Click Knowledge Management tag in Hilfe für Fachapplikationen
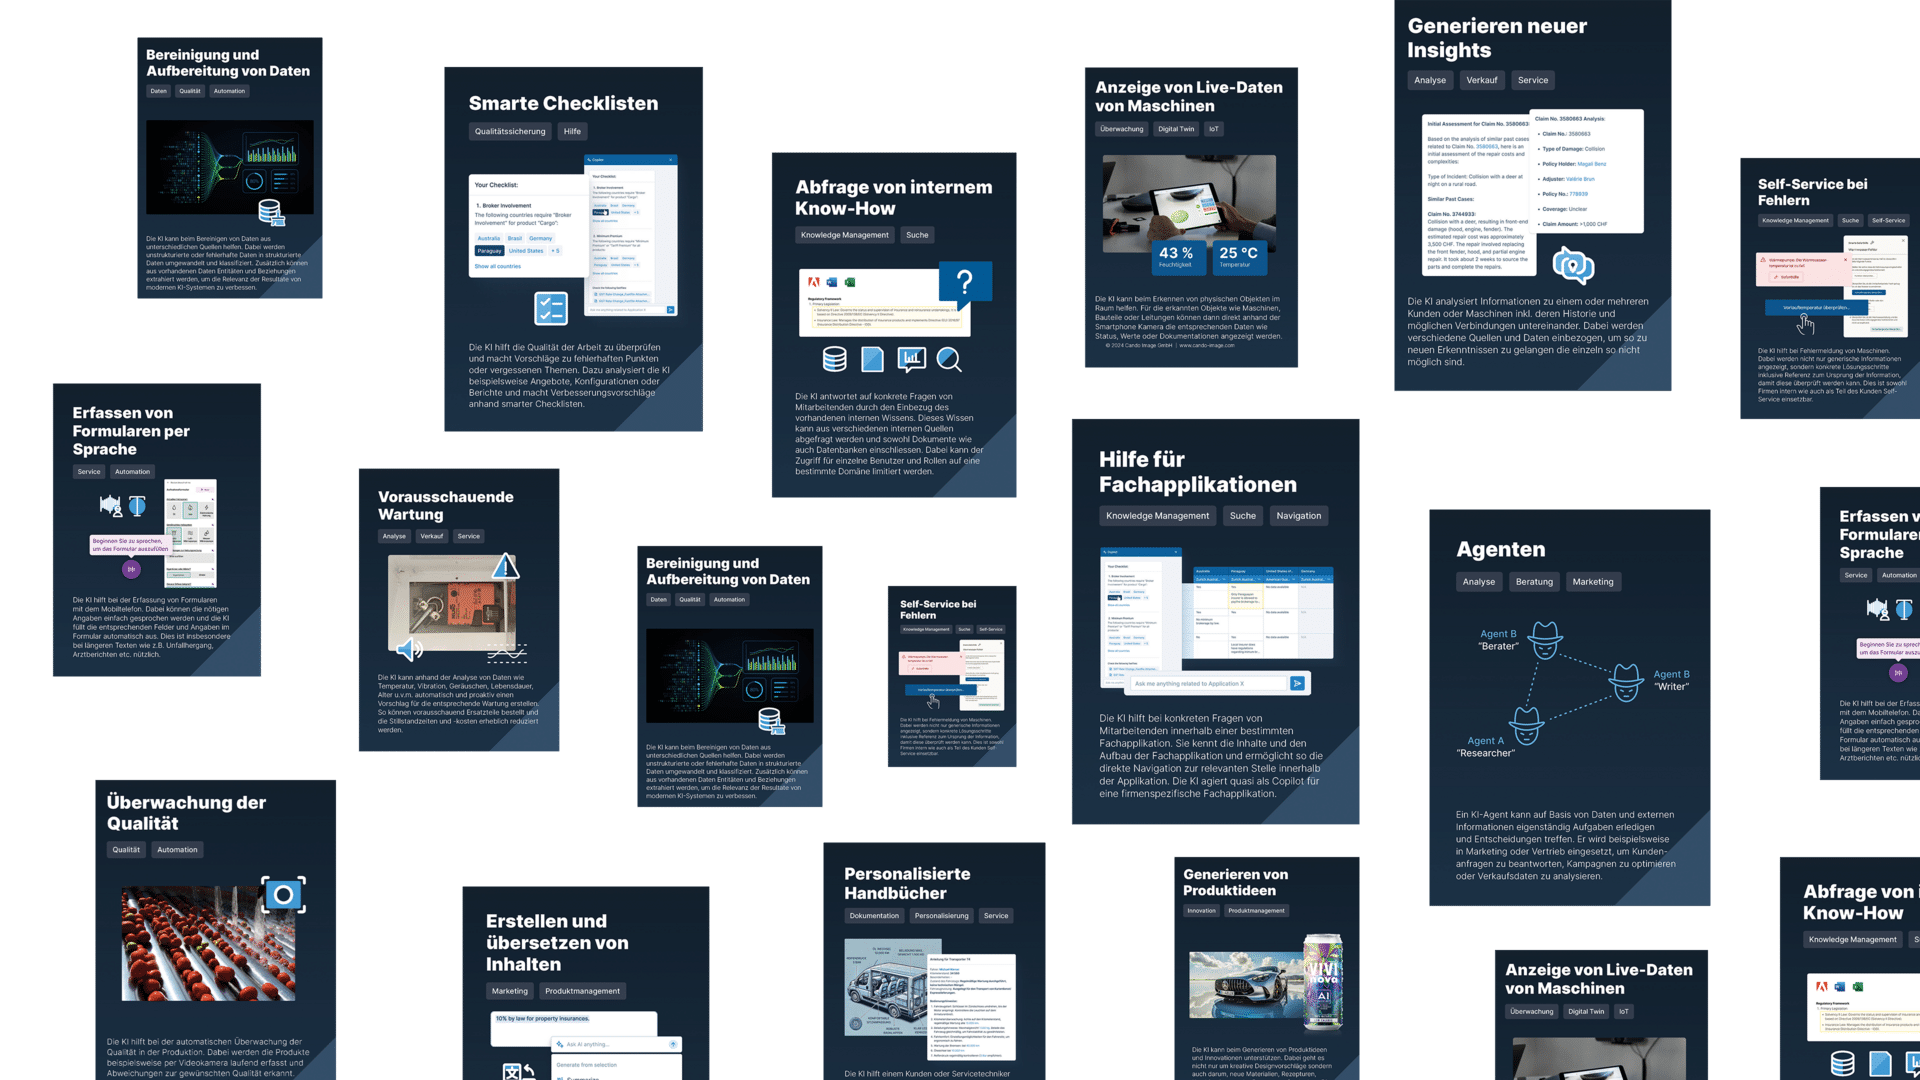This screenshot has width=1920, height=1080. [x=1158, y=516]
